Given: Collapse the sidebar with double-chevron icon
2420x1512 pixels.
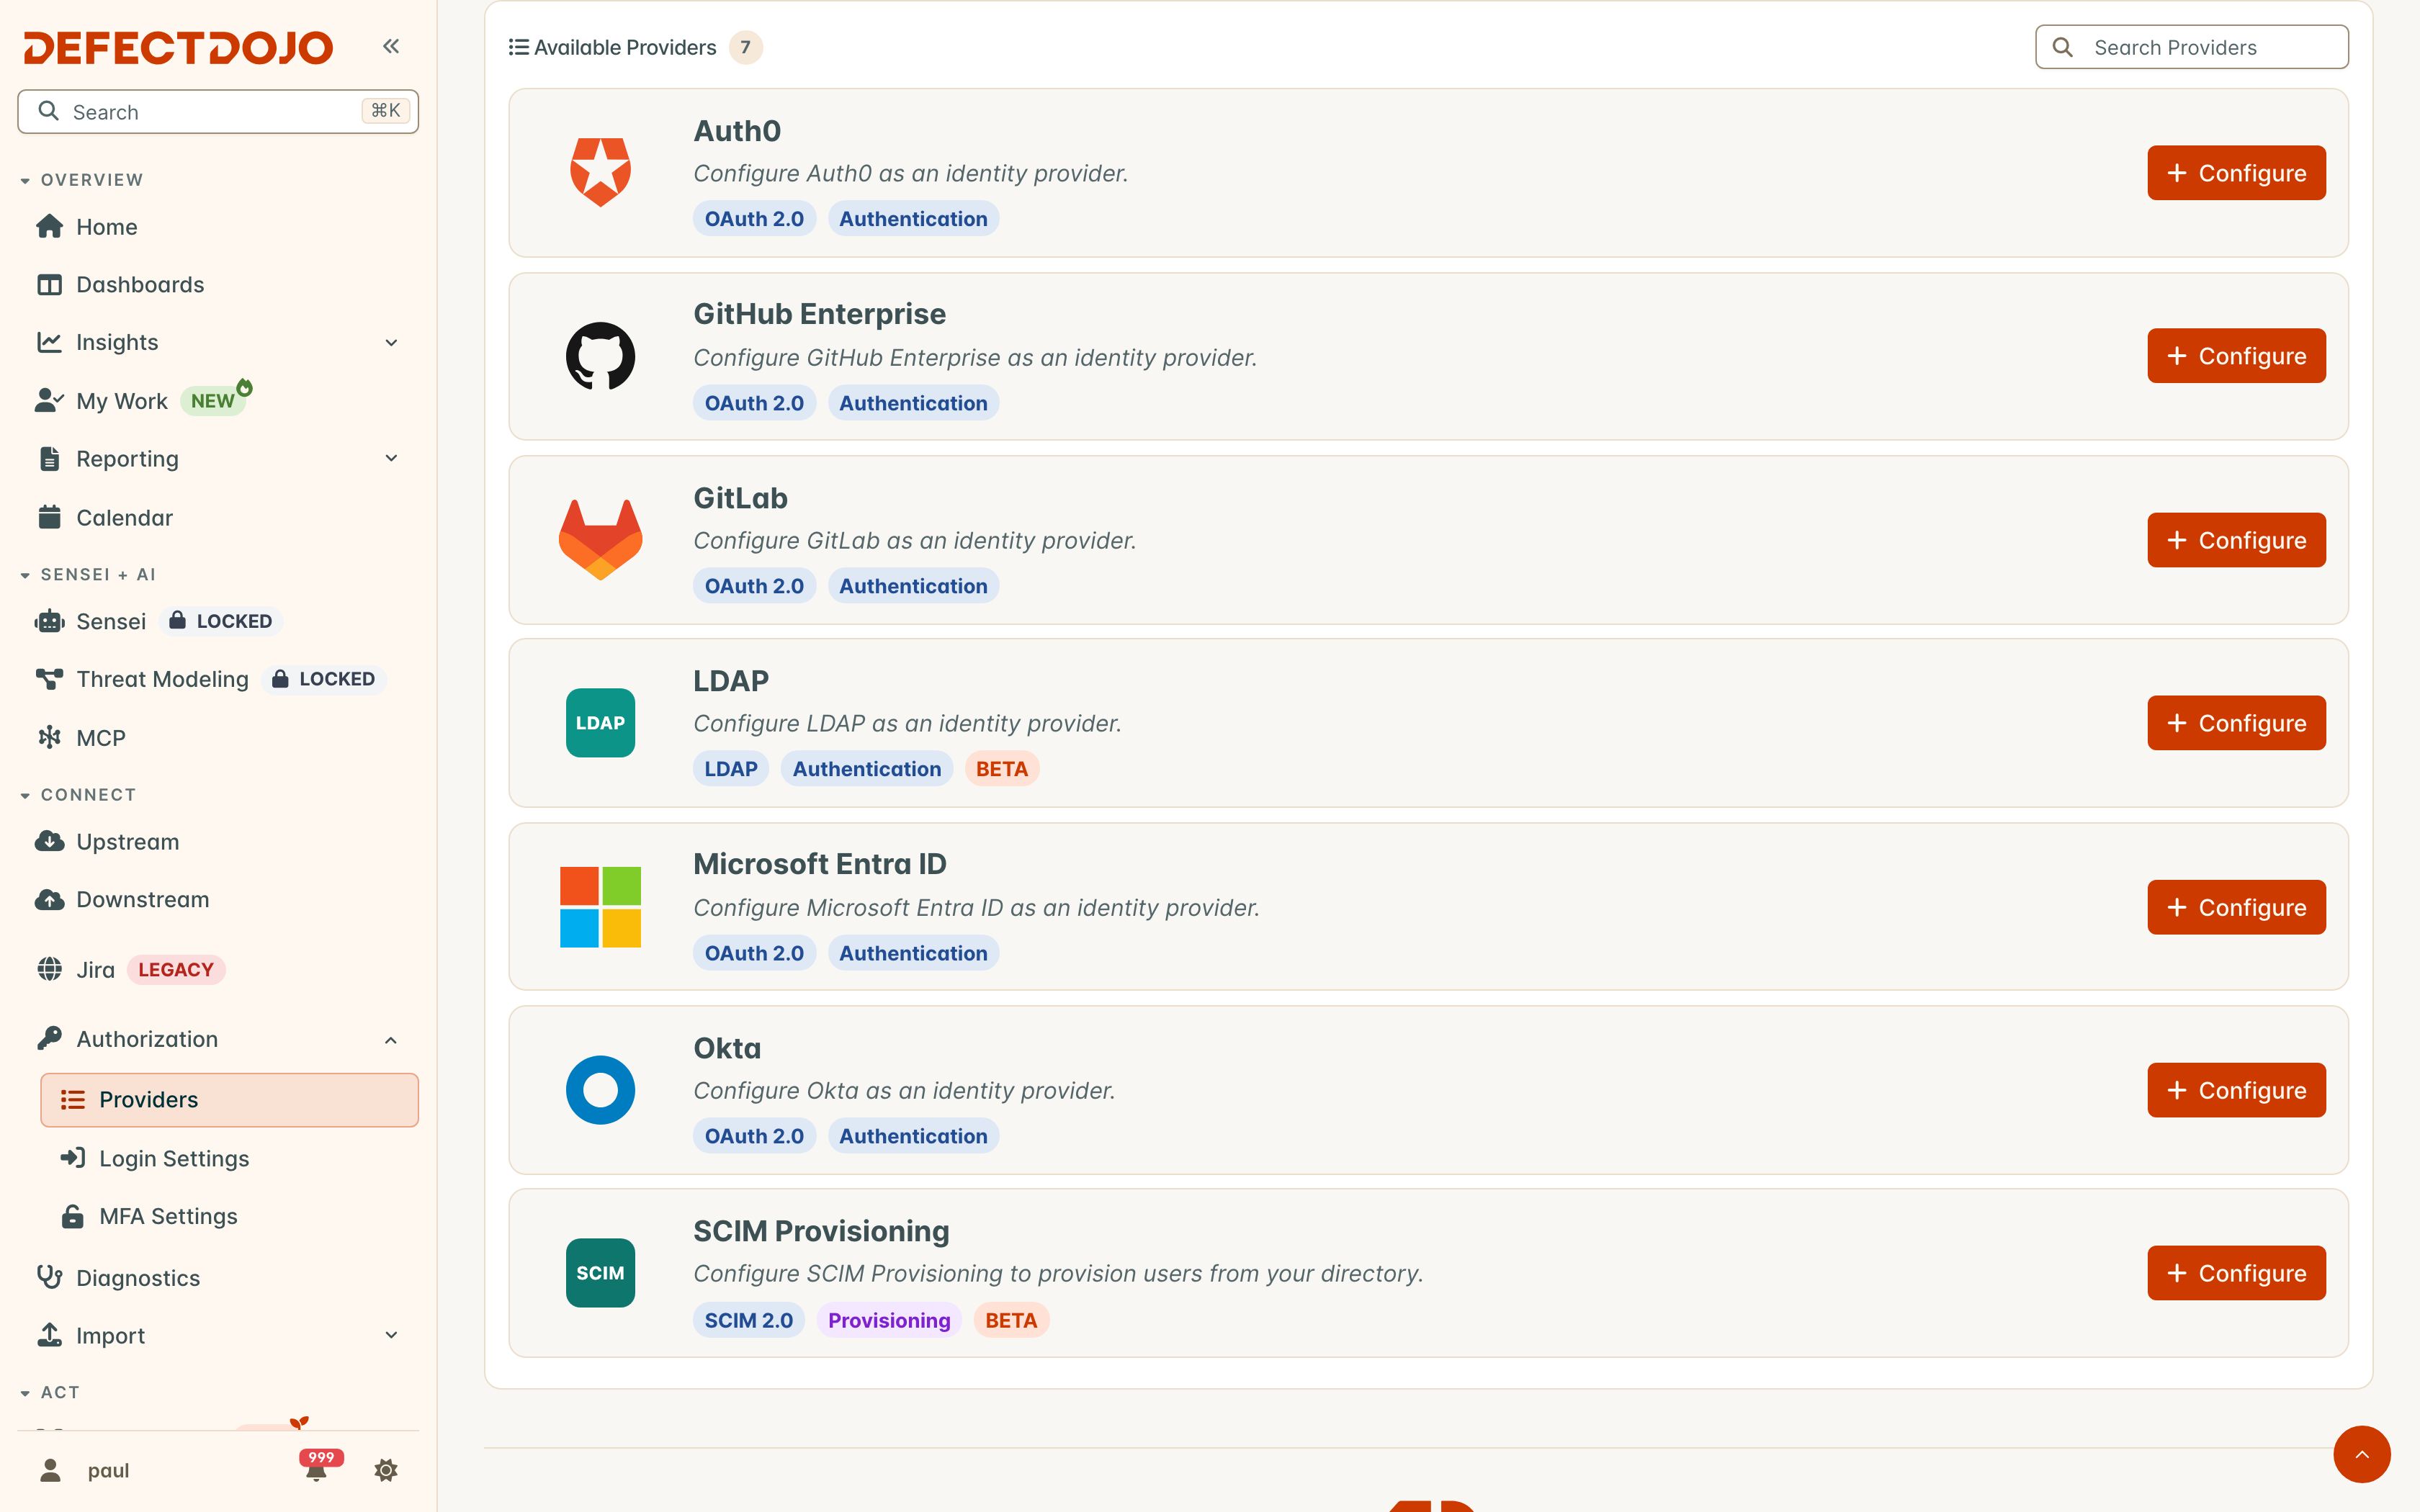Looking at the screenshot, I should [391, 46].
